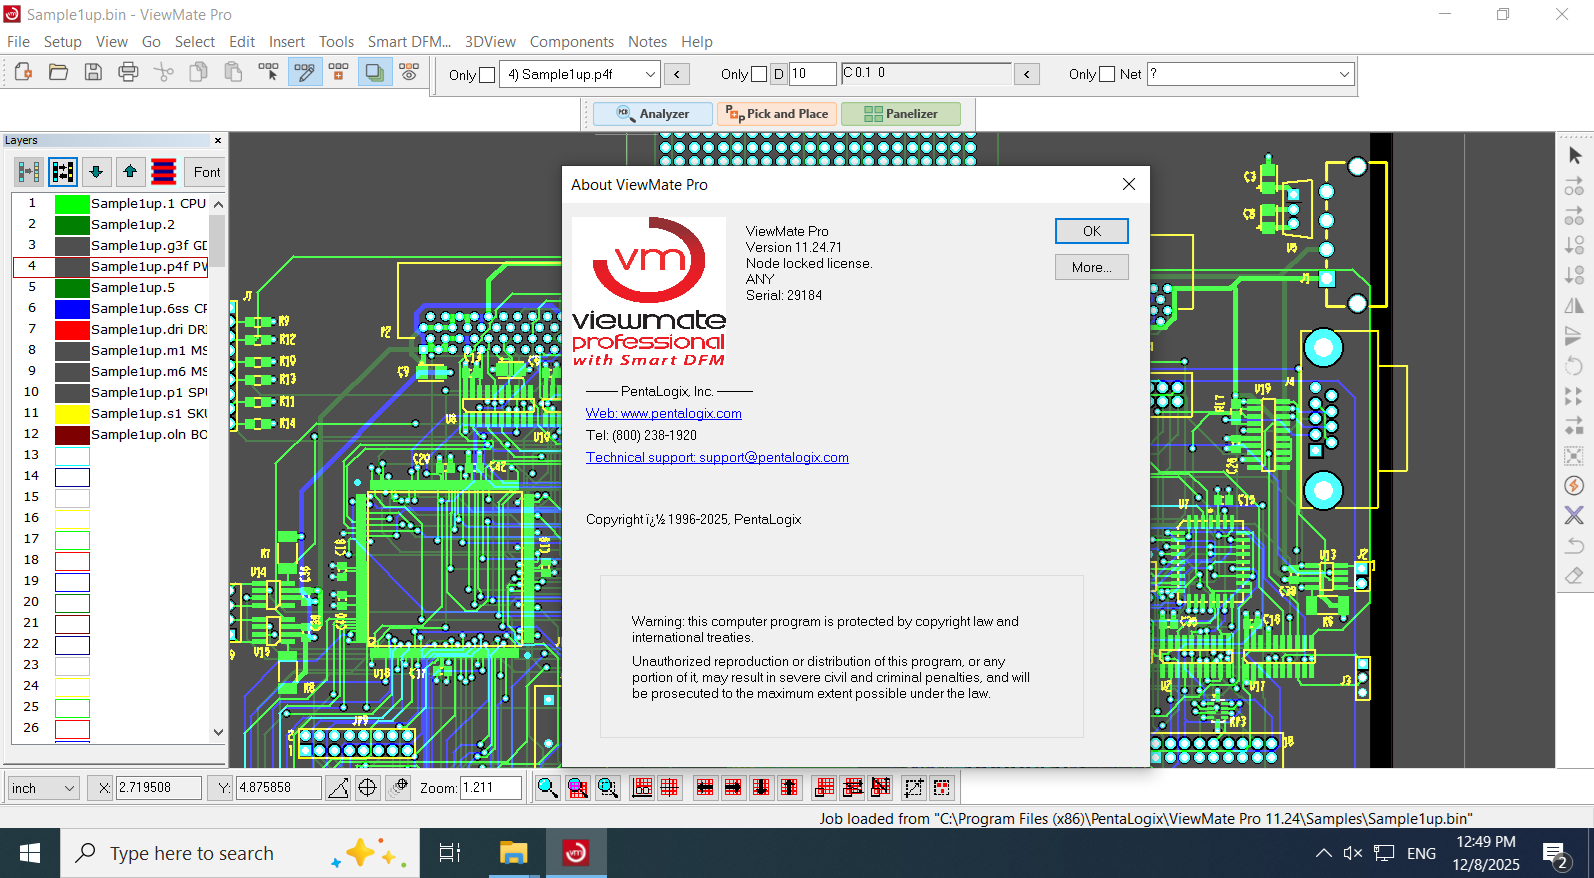Open the Pick and Place button
The width and height of the screenshot is (1594, 878).
point(777,114)
